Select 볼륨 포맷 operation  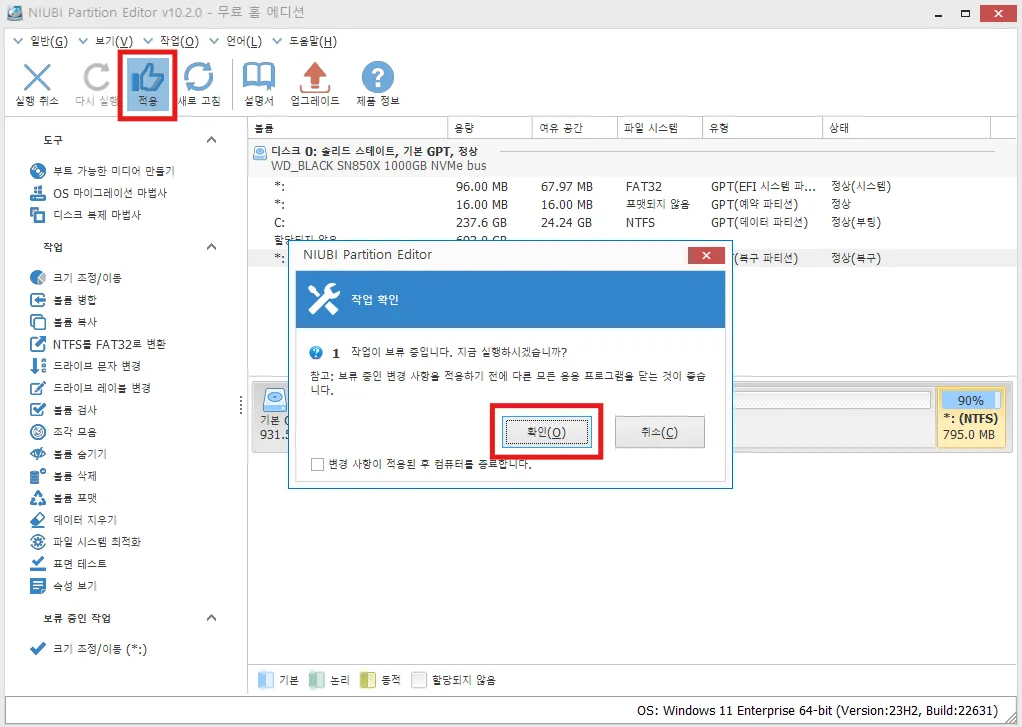63,498
